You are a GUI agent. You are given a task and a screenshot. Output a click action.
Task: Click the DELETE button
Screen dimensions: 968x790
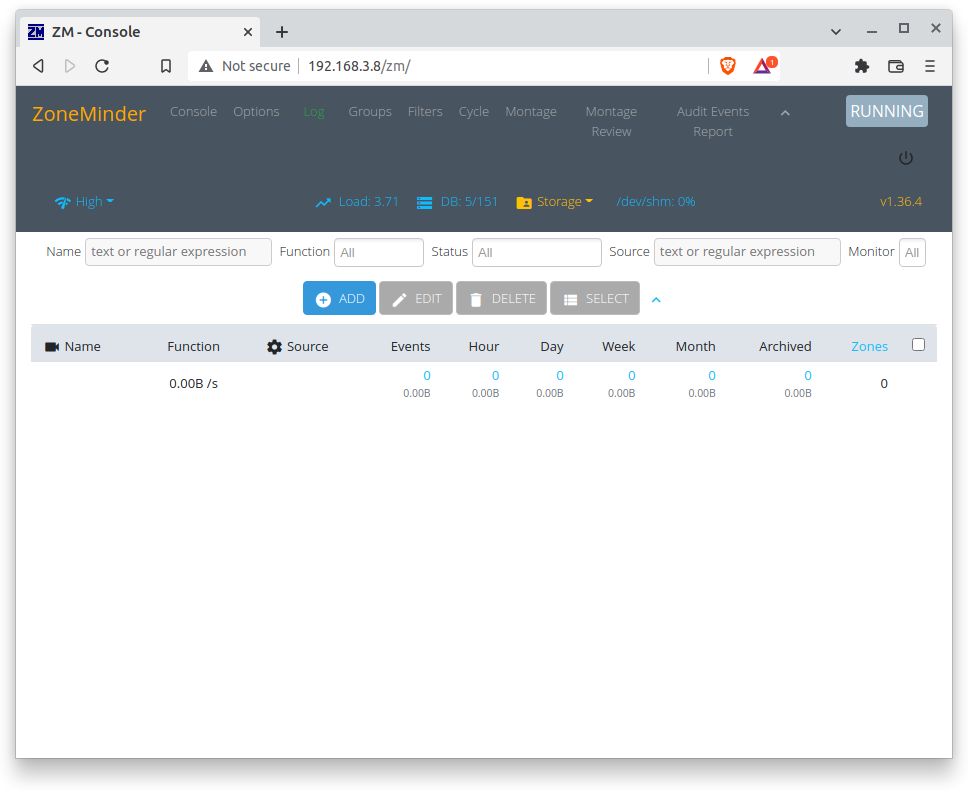(501, 298)
